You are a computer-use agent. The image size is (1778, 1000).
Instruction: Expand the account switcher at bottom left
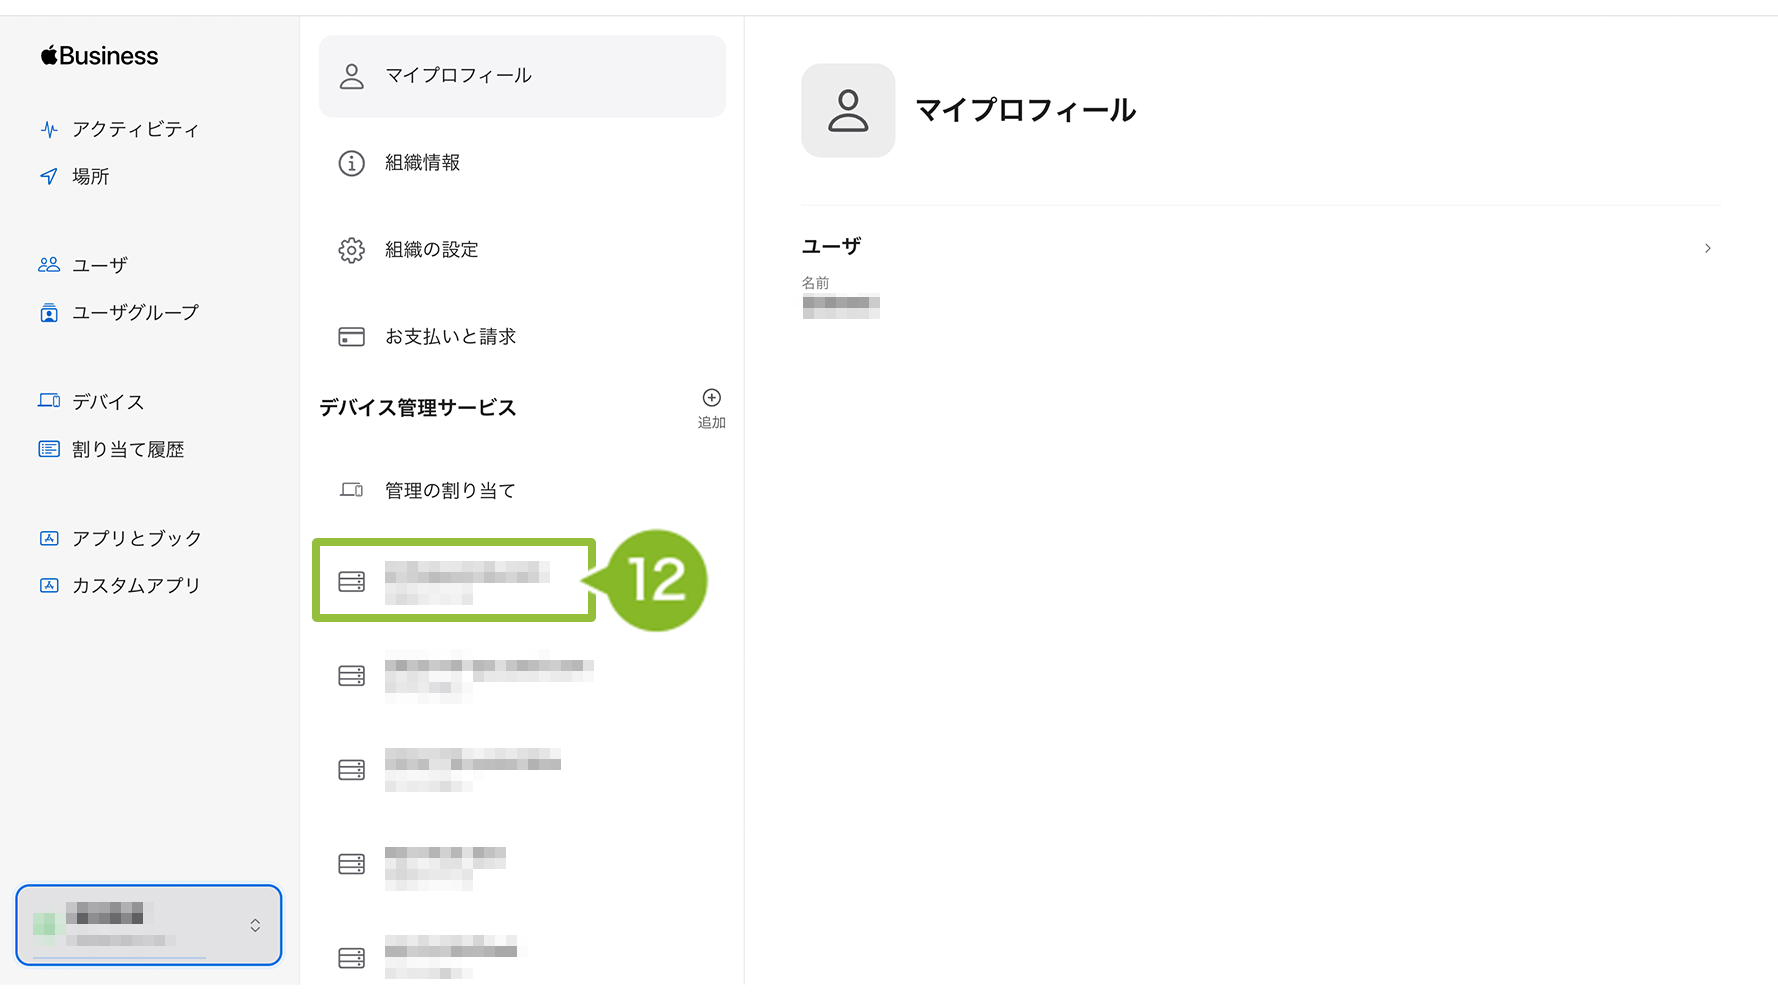coord(149,925)
